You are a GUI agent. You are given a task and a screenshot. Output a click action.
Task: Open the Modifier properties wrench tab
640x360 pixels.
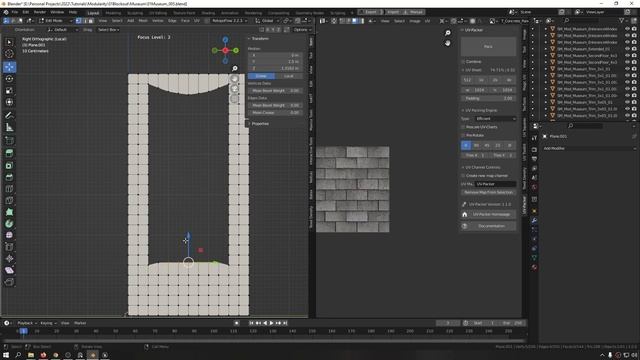coord(534,220)
